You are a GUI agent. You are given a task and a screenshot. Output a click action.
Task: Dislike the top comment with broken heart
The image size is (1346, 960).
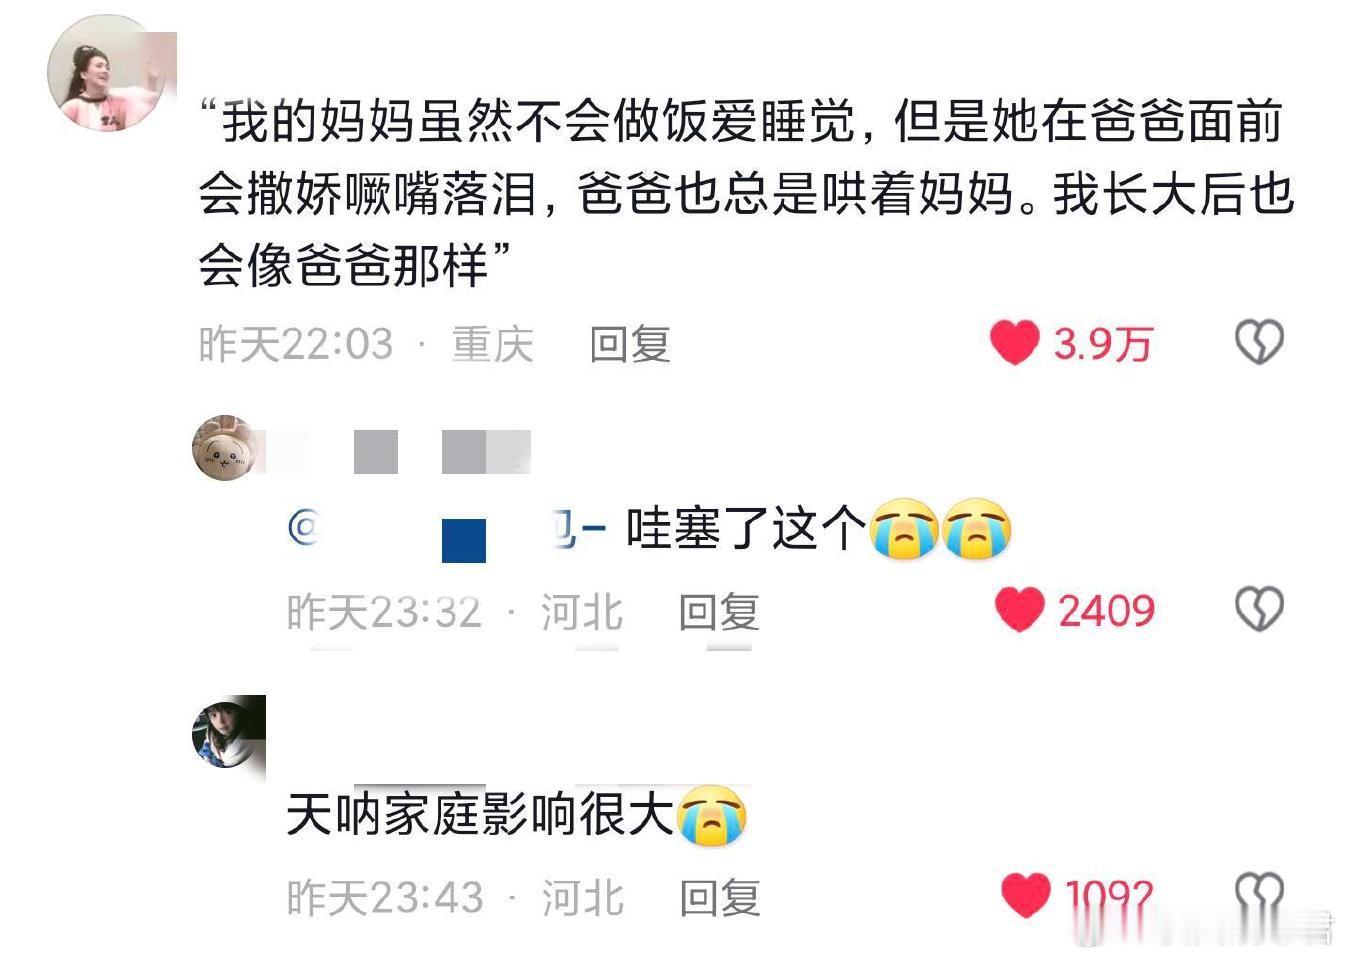(1259, 343)
